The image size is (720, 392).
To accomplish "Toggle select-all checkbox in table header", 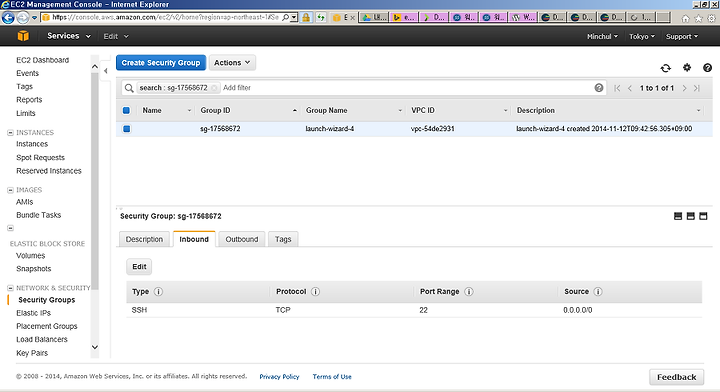I will click(x=126, y=110).
